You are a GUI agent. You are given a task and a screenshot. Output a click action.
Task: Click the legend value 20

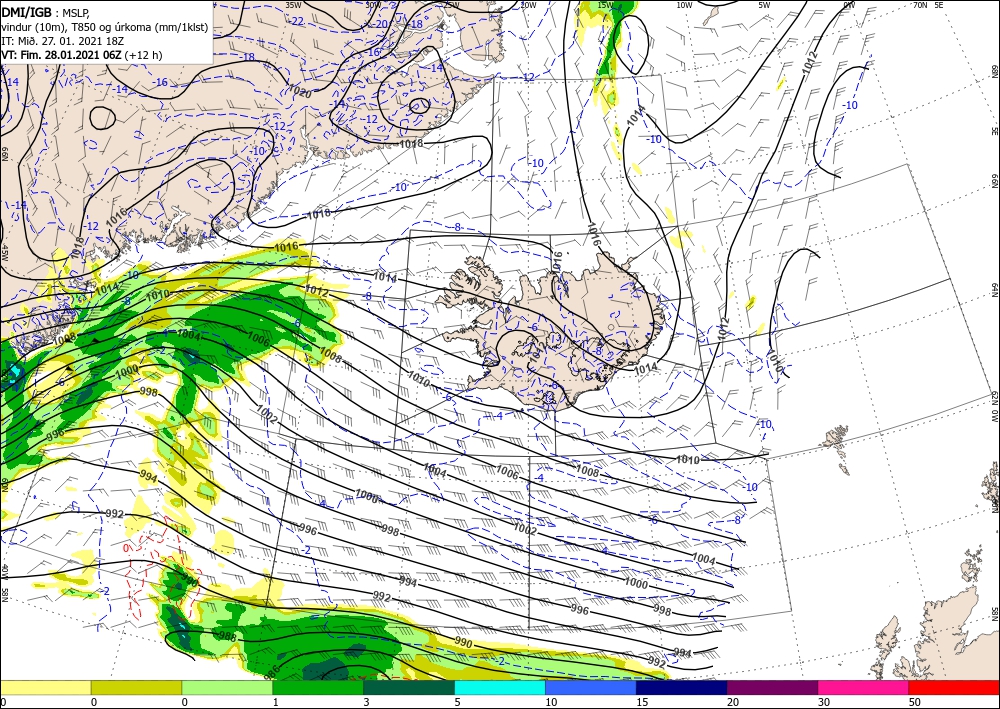(x=733, y=702)
